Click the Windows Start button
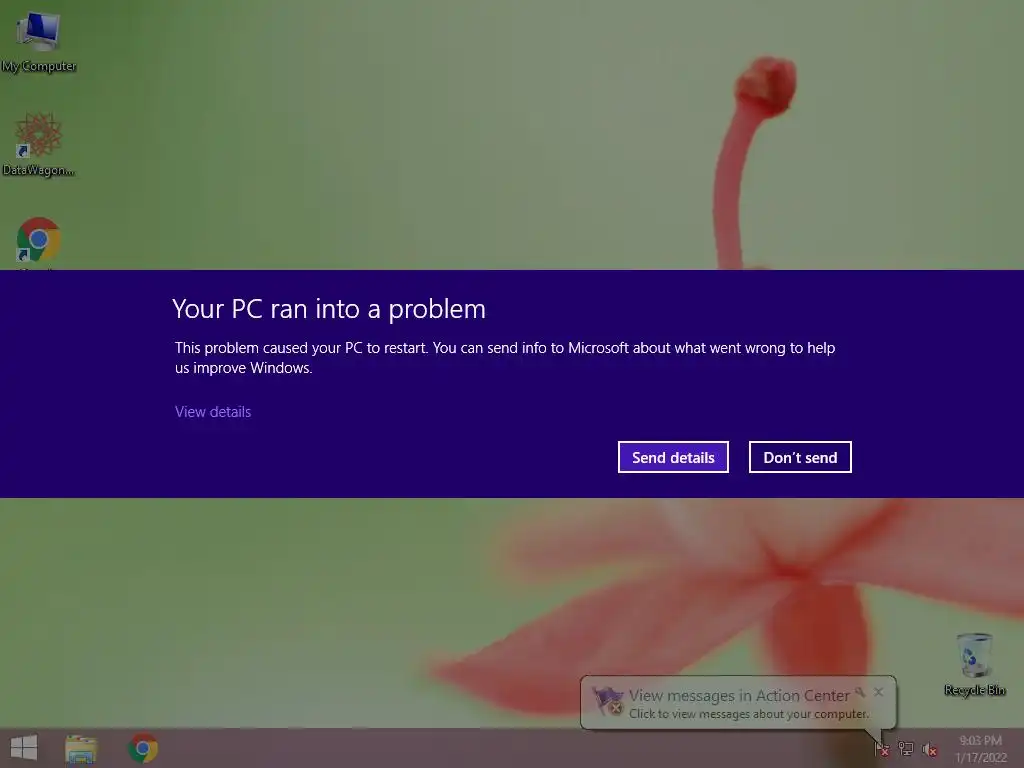Viewport: 1024px width, 768px height. click(x=24, y=748)
